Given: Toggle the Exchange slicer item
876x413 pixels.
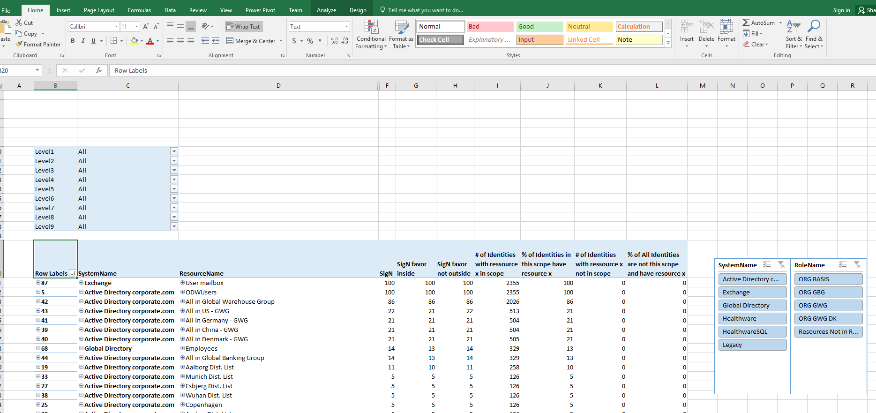Looking at the screenshot, I should pyautogui.click(x=753, y=292).
